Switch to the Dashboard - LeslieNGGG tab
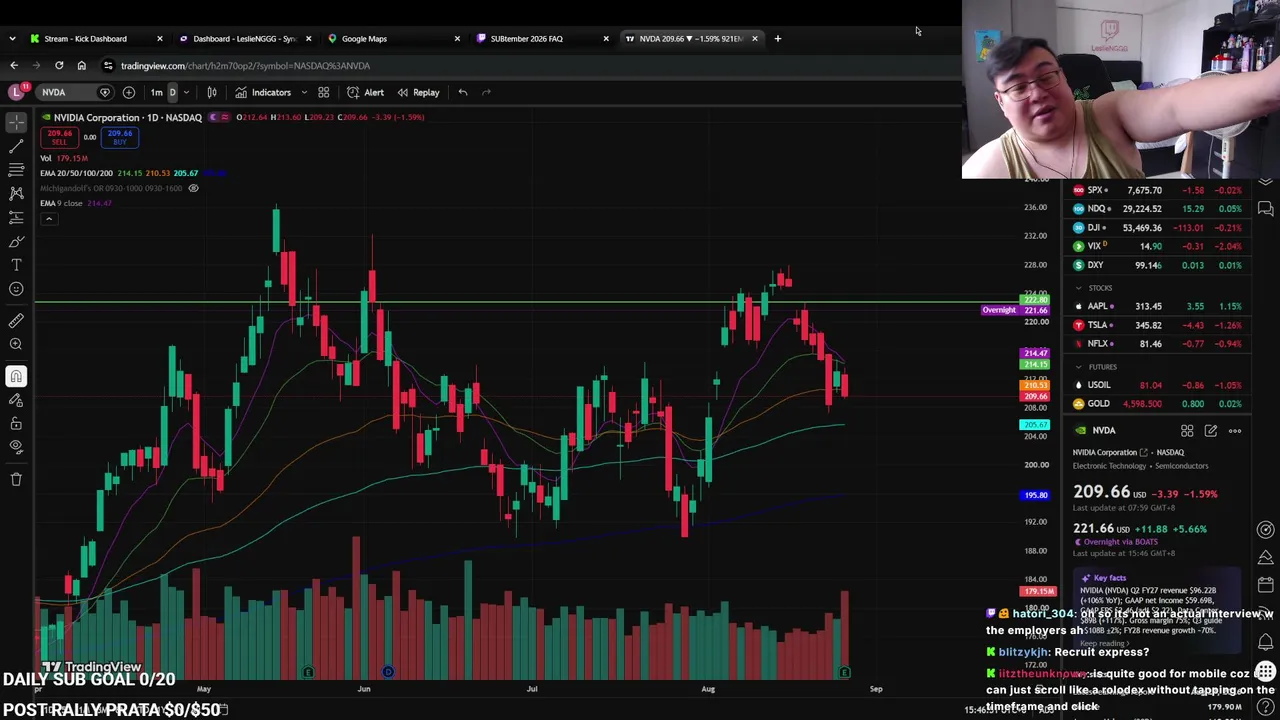Image resolution: width=1280 pixels, height=720 pixels. [x=244, y=38]
